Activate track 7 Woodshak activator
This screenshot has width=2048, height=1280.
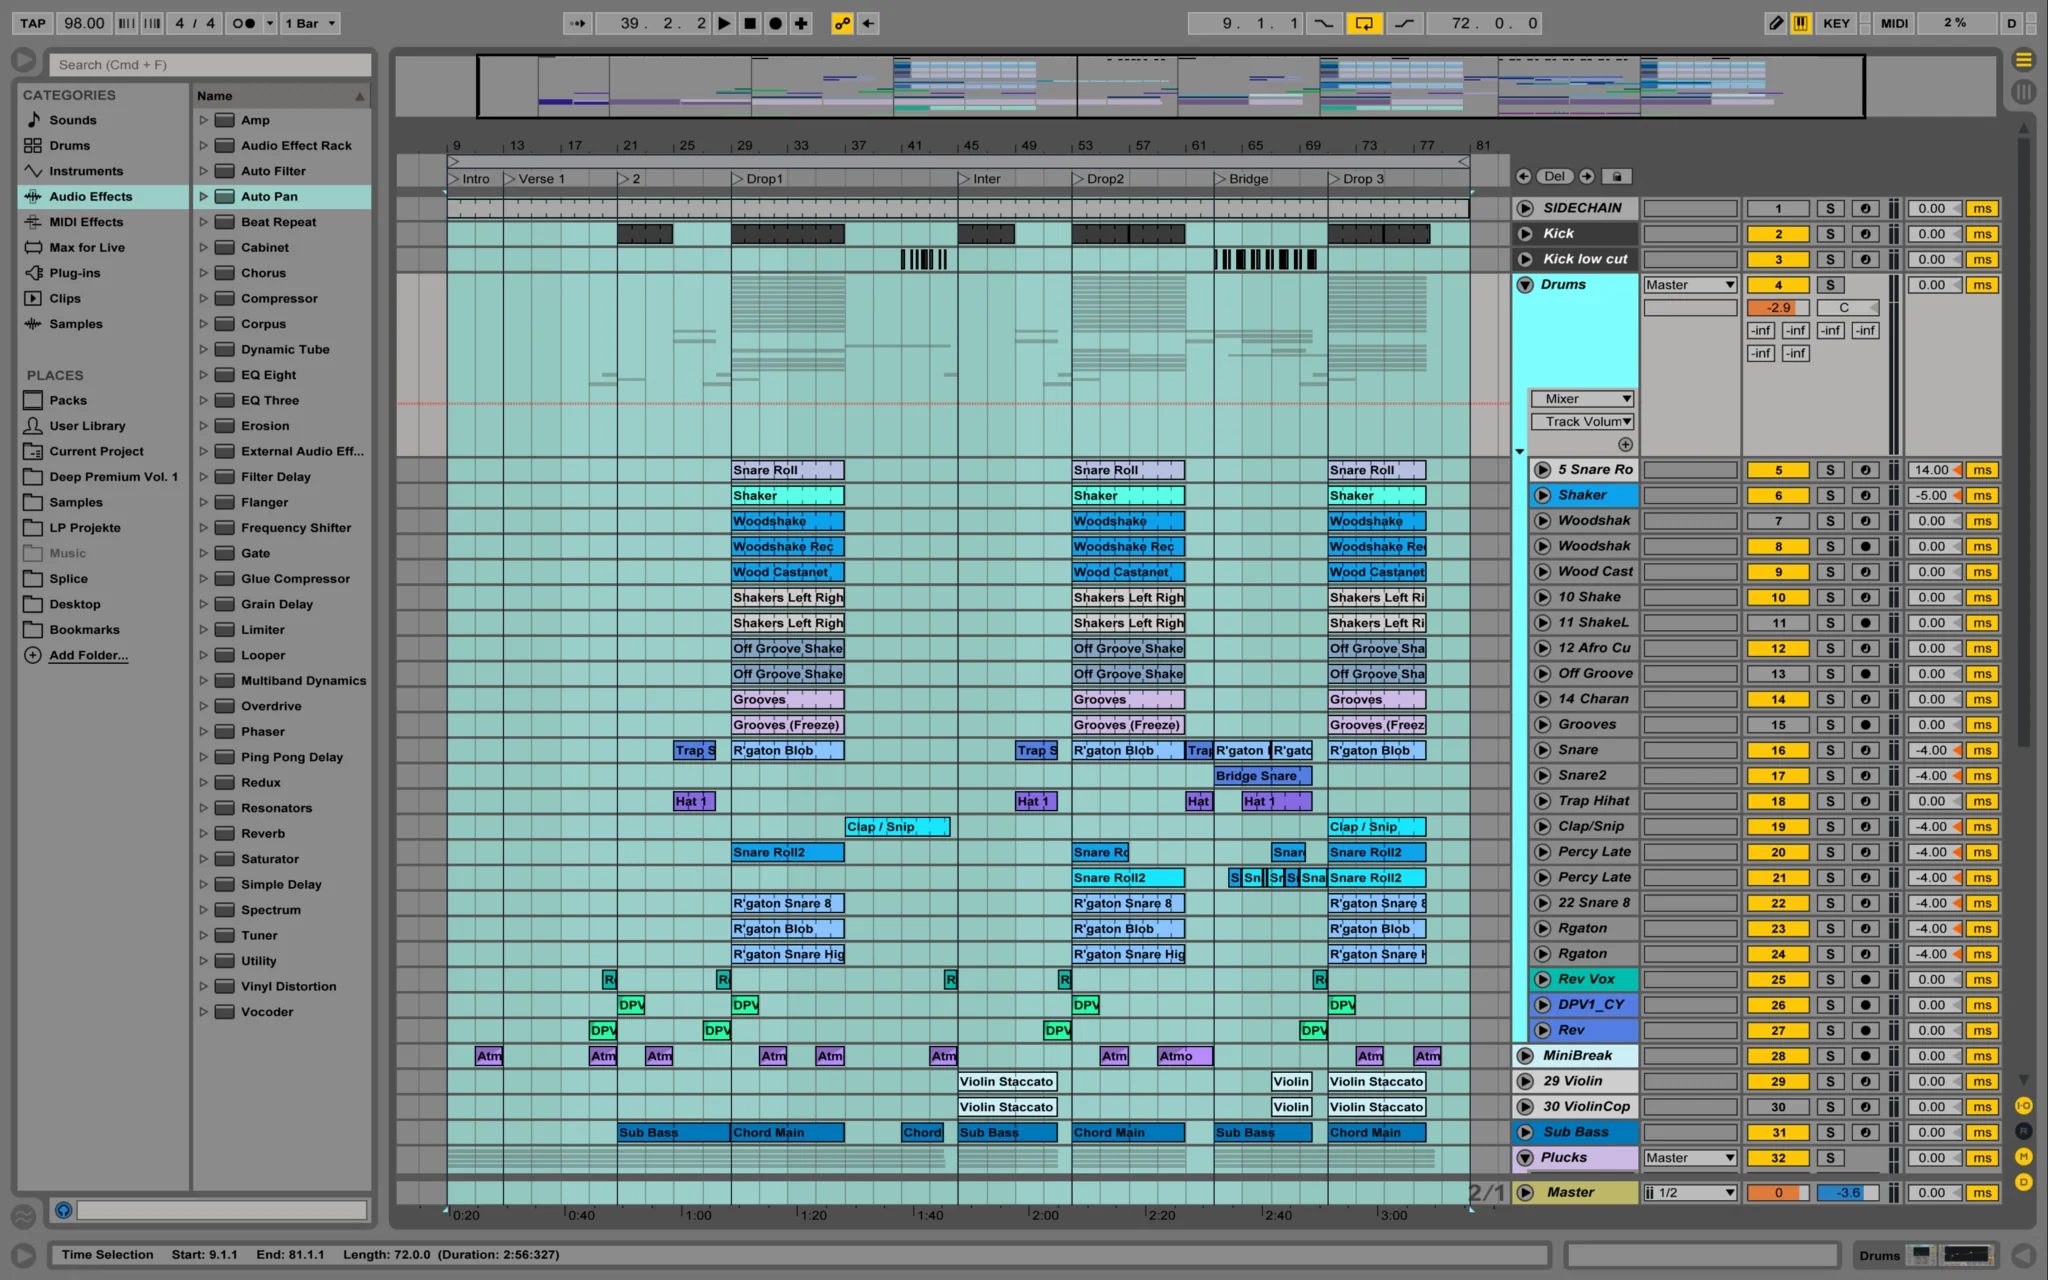point(1778,521)
